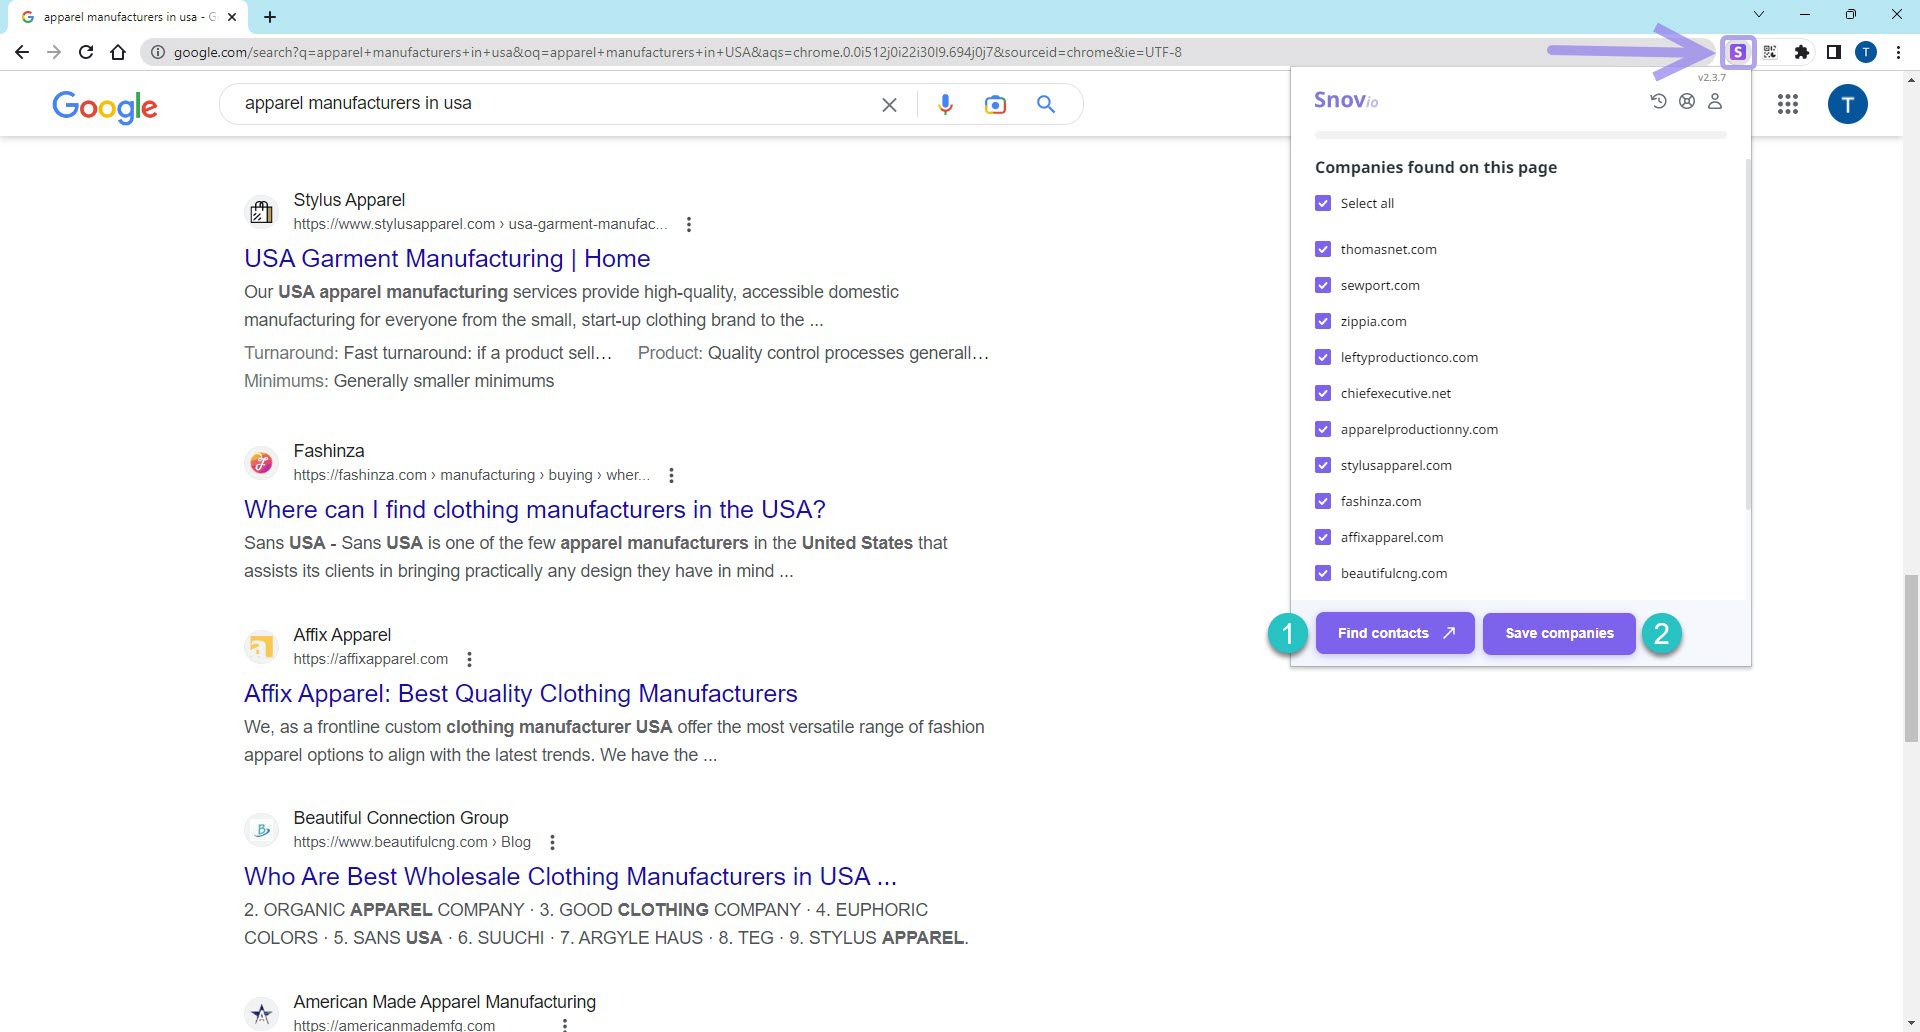Image resolution: width=1920 pixels, height=1032 pixels.
Task: Open Snov.io account profile icon
Action: [x=1715, y=101]
